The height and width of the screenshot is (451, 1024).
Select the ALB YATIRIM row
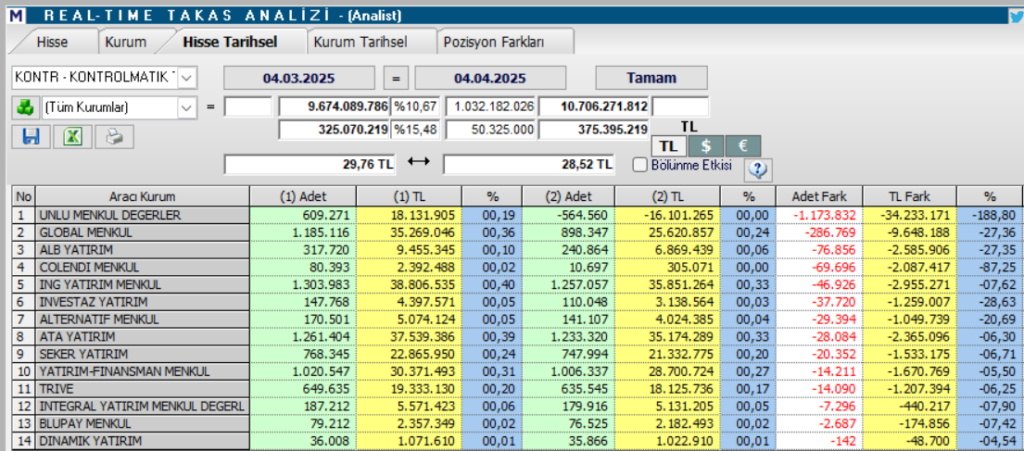tap(517, 249)
